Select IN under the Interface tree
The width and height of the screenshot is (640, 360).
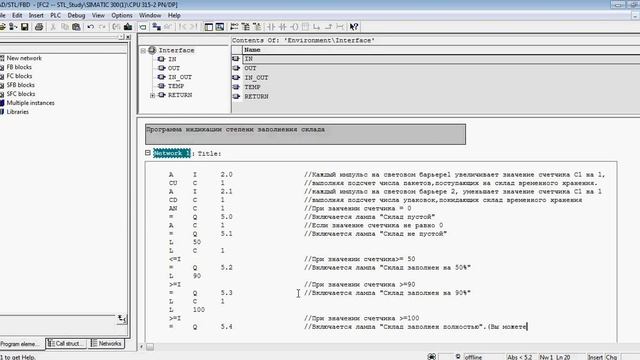click(x=172, y=59)
